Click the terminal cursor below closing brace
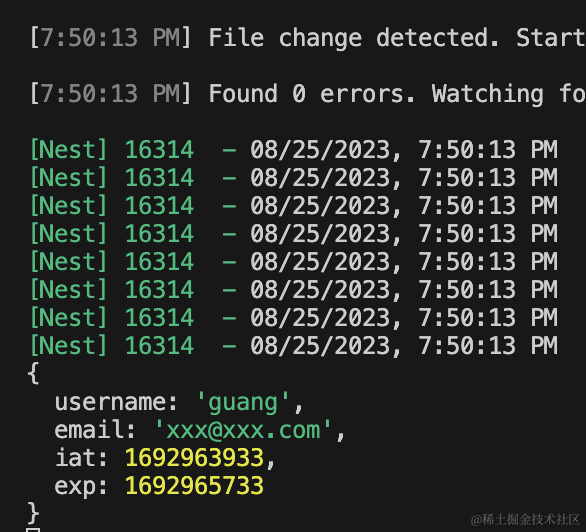 33,530
